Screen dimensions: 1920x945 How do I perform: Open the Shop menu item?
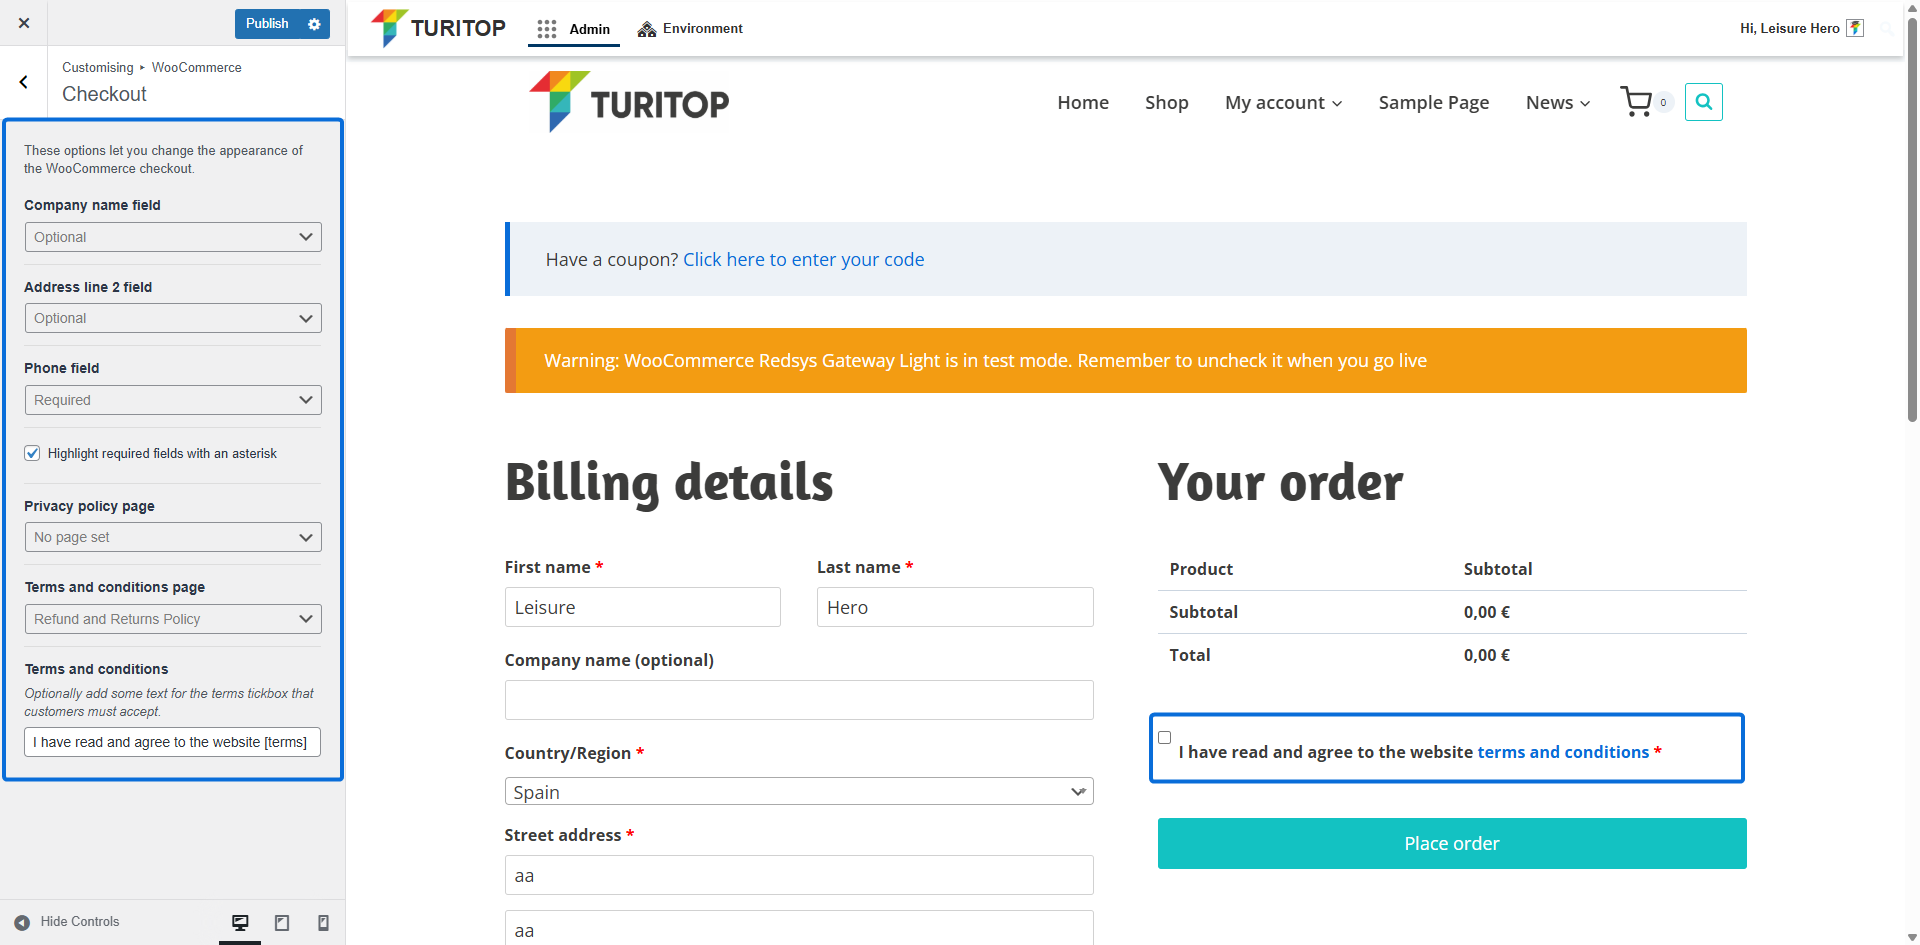pos(1166,103)
